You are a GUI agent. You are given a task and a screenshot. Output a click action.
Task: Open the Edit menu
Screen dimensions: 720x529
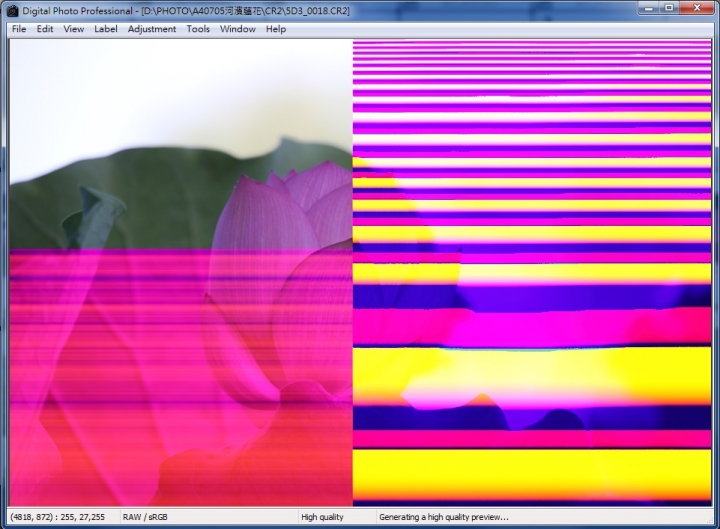point(45,29)
